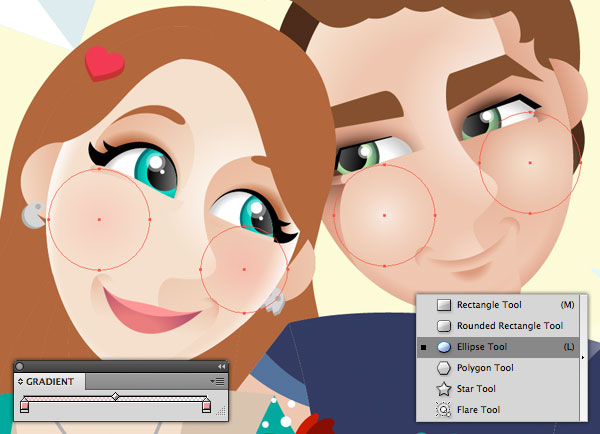Click the tearoff arrow on tool flyout
Viewport: 600px width, 434px height.
[x=583, y=357]
